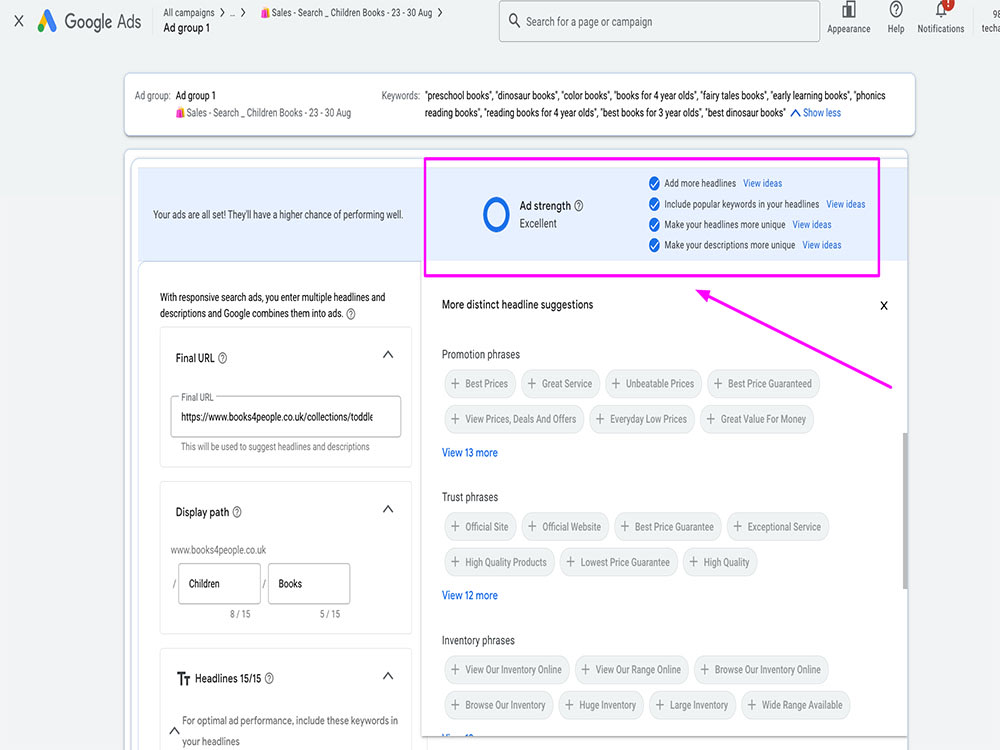The height and width of the screenshot is (750, 1000).
Task: Click the Display path help icon
Action: (237, 511)
